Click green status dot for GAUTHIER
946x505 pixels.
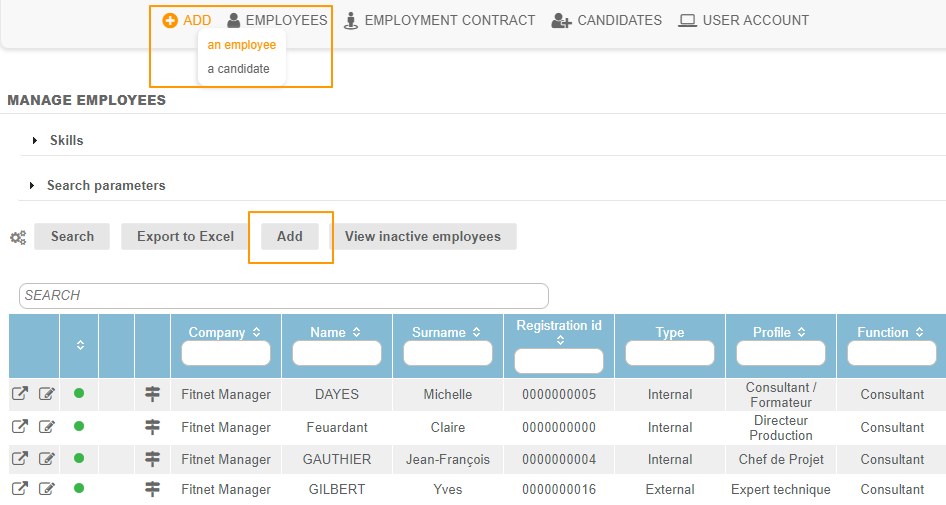coord(79,458)
